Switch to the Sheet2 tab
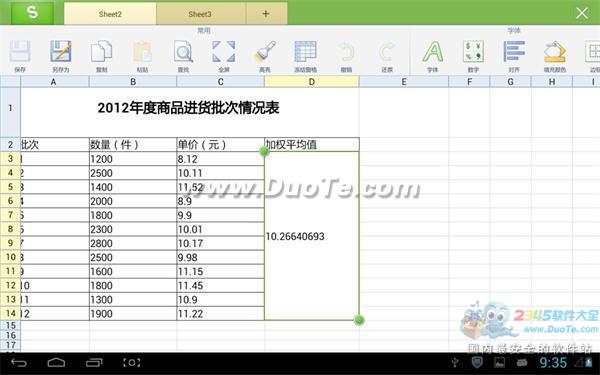The height and width of the screenshot is (375, 600). pyautogui.click(x=110, y=14)
